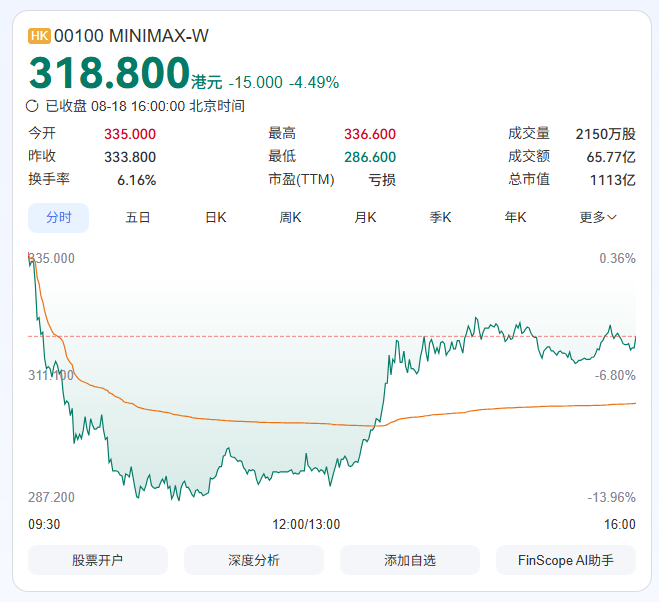This screenshot has height=602, width=659.
Task: Launch FinScope AI助手 button
Action: coord(566,560)
